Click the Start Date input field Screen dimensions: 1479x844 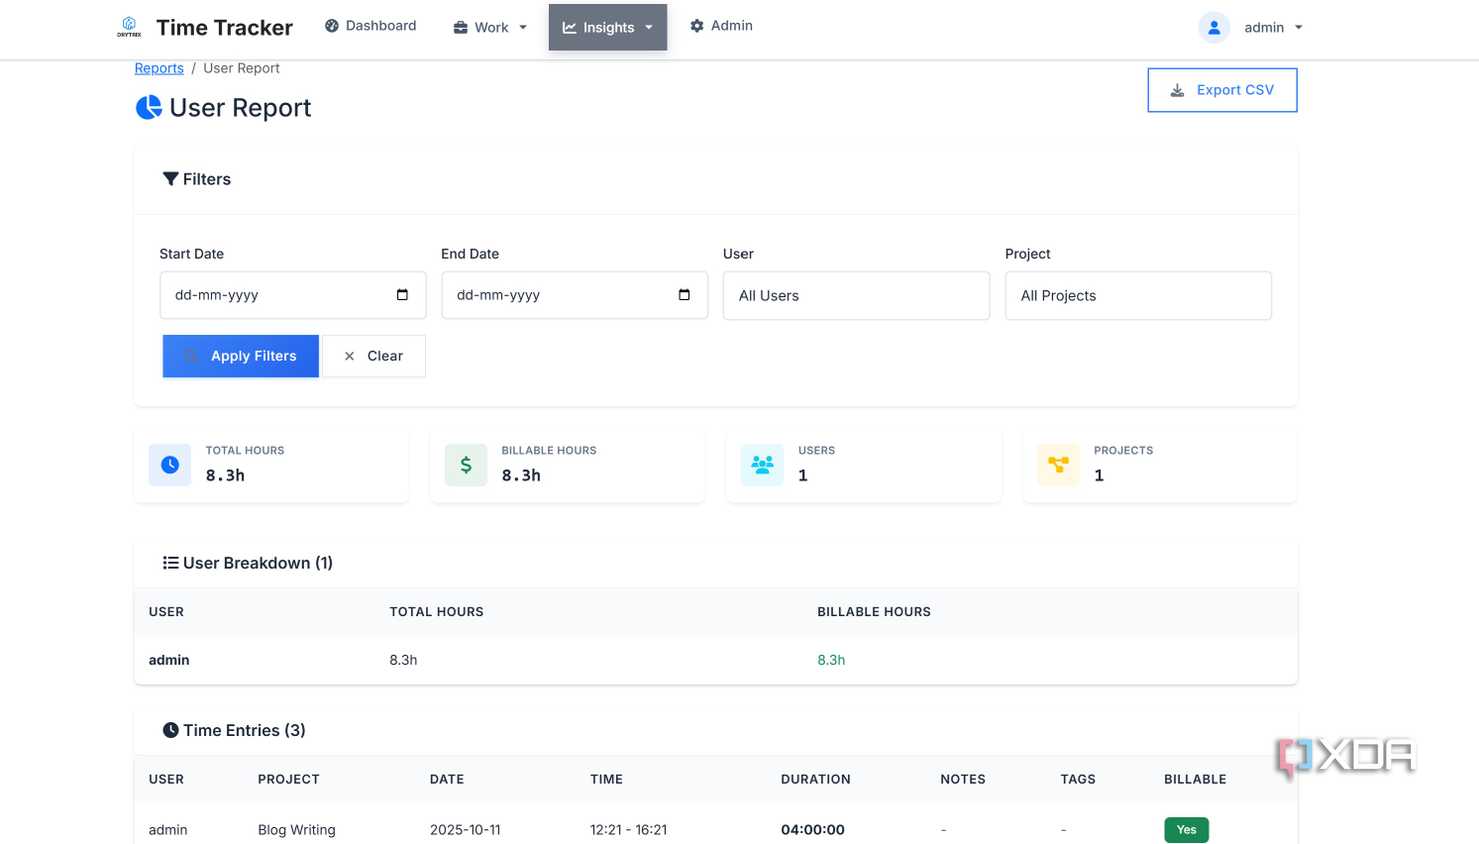[293, 295]
